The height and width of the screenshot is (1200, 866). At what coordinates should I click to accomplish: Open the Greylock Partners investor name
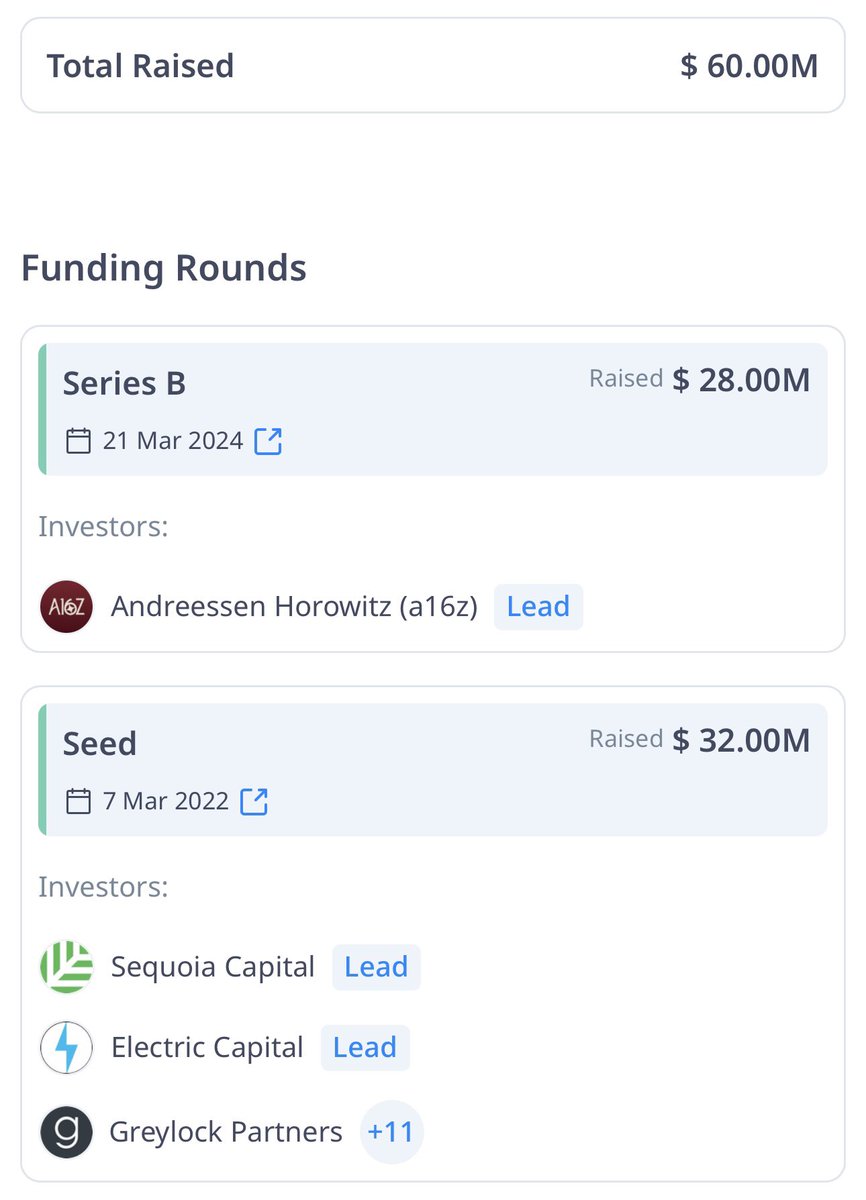pos(226,1132)
